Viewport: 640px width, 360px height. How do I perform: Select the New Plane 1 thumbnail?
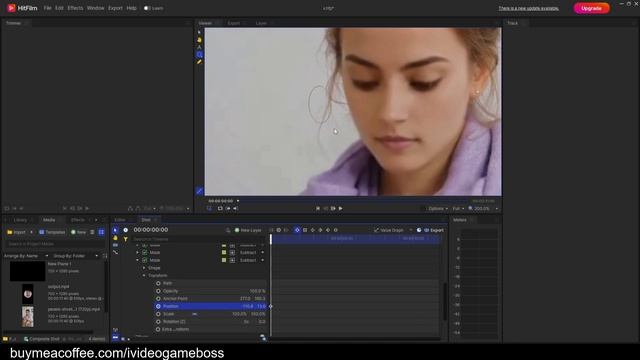click(x=27, y=271)
